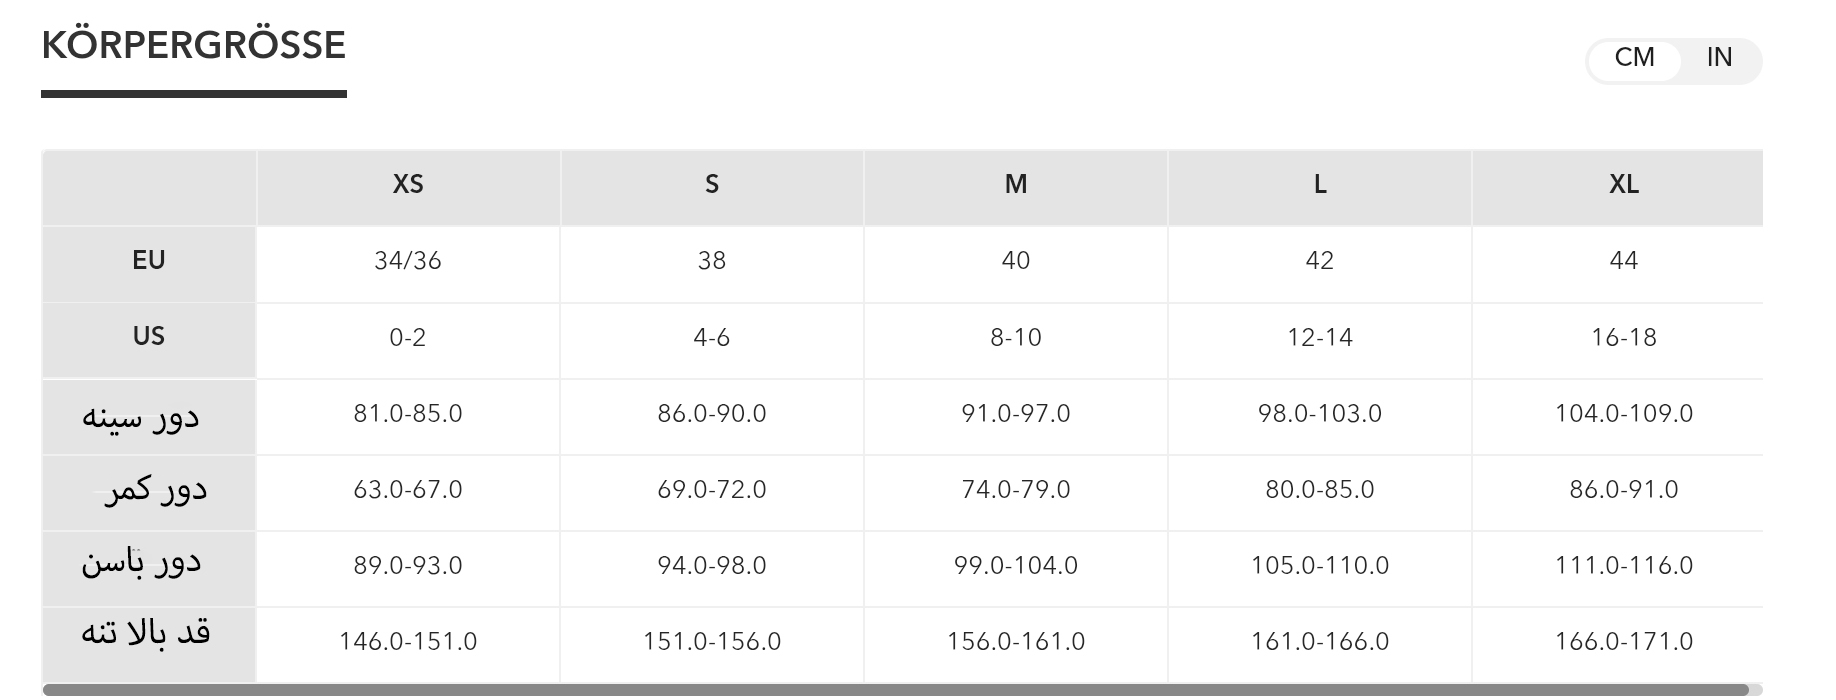Switch units to IN (inches)
Screen dimensions: 1836x700
(1719, 58)
